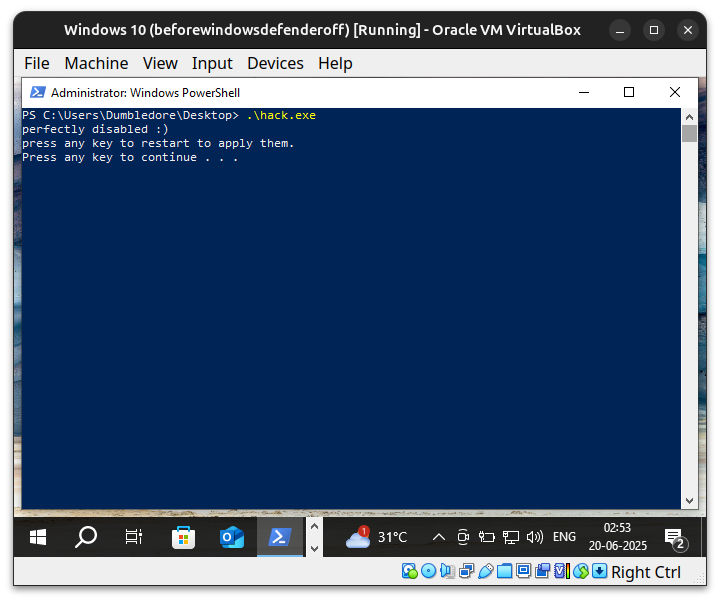Close the VirtualBox VM window
Image resolution: width=720 pixels, height=602 pixels.
tap(688, 30)
